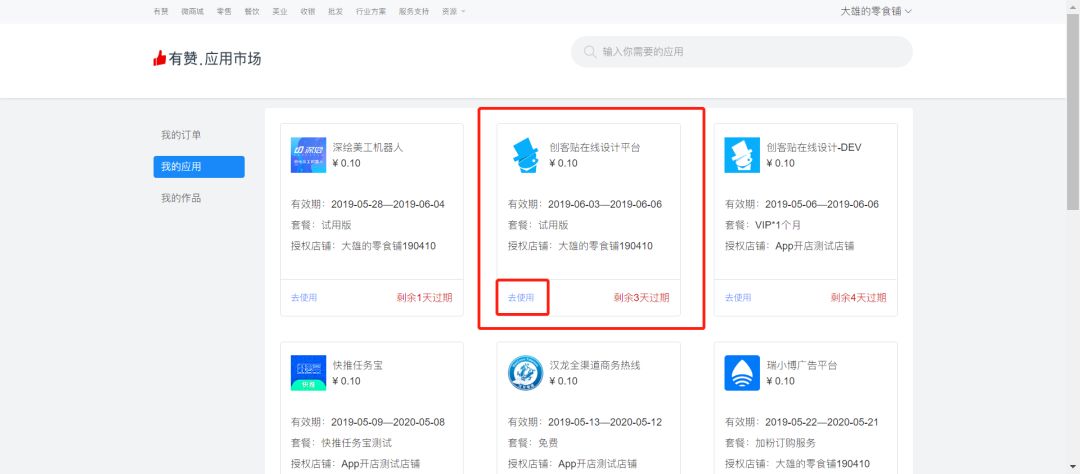Click date 2019-05-22—2020-05-21
The width and height of the screenshot is (1080, 474).
(x=822, y=422)
